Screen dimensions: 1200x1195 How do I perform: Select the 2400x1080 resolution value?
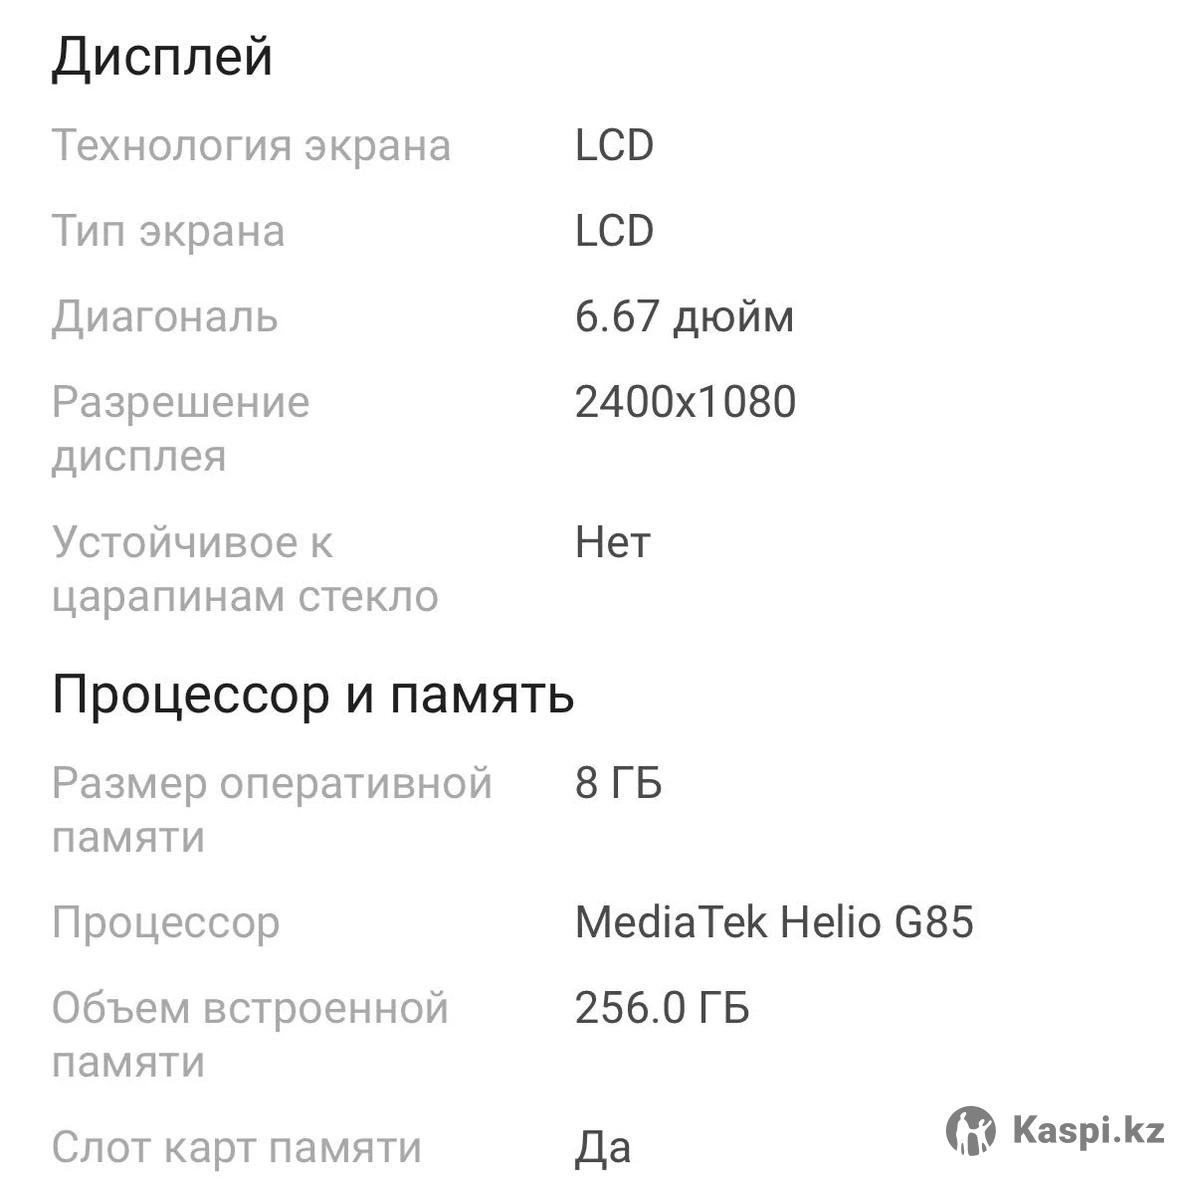(685, 402)
